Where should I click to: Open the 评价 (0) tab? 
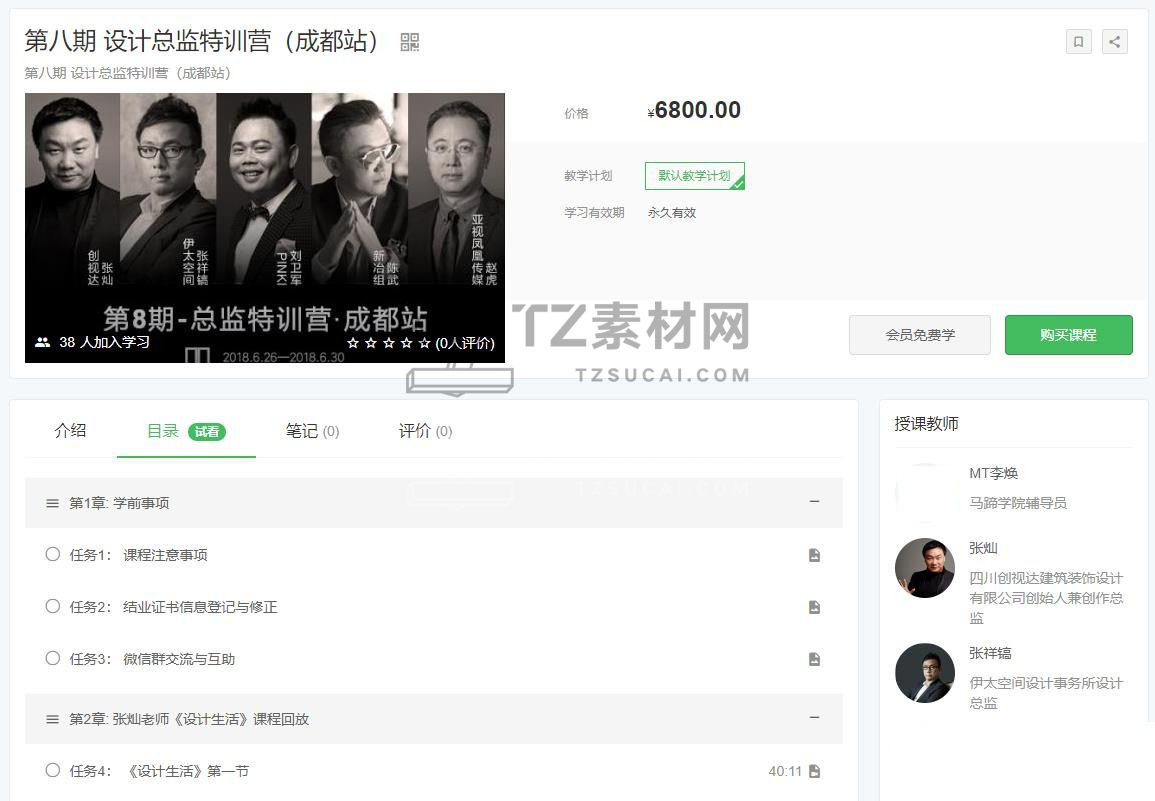(x=425, y=431)
